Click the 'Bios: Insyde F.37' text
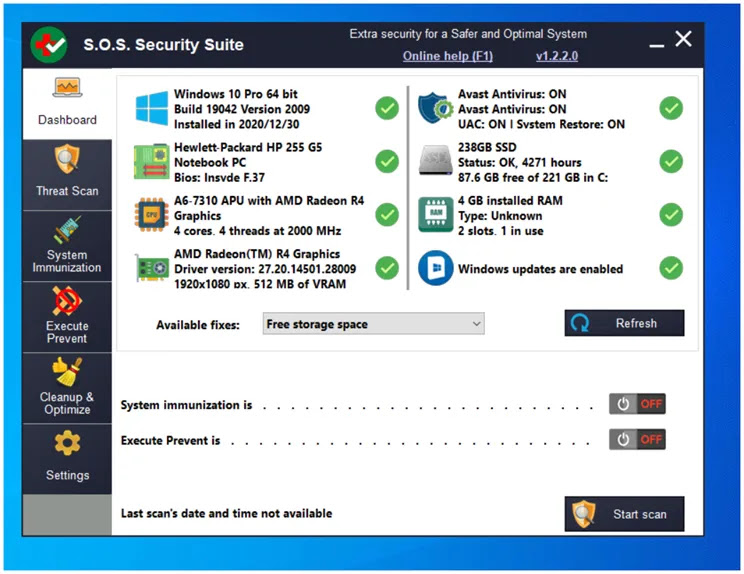The image size is (744, 574). point(219,177)
